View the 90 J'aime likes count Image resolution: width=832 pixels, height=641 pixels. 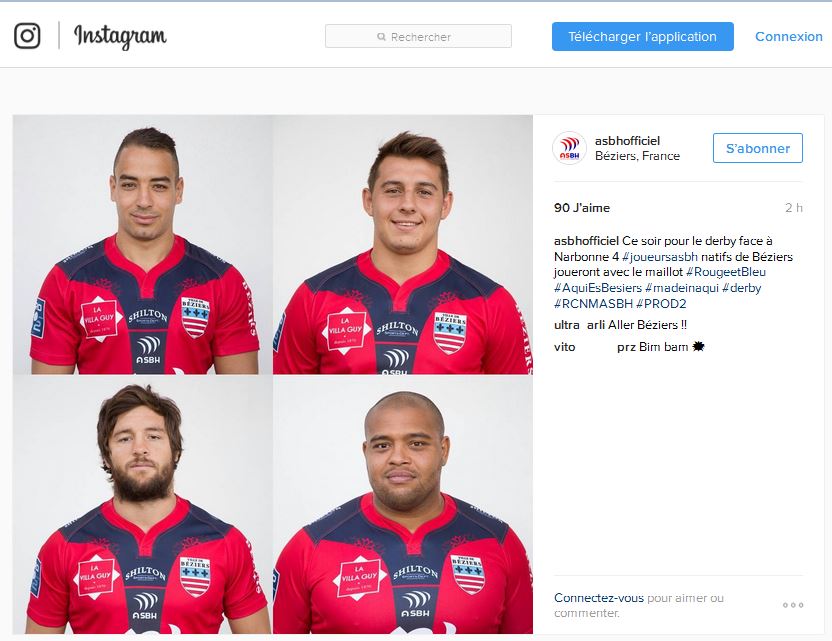coord(582,208)
